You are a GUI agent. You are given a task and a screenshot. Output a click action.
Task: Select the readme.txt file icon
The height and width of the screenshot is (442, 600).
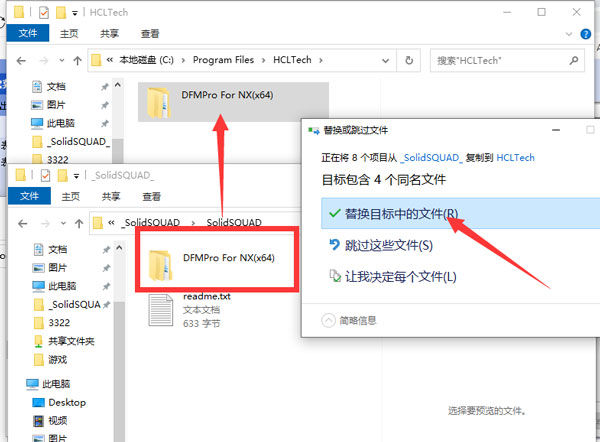(162, 311)
